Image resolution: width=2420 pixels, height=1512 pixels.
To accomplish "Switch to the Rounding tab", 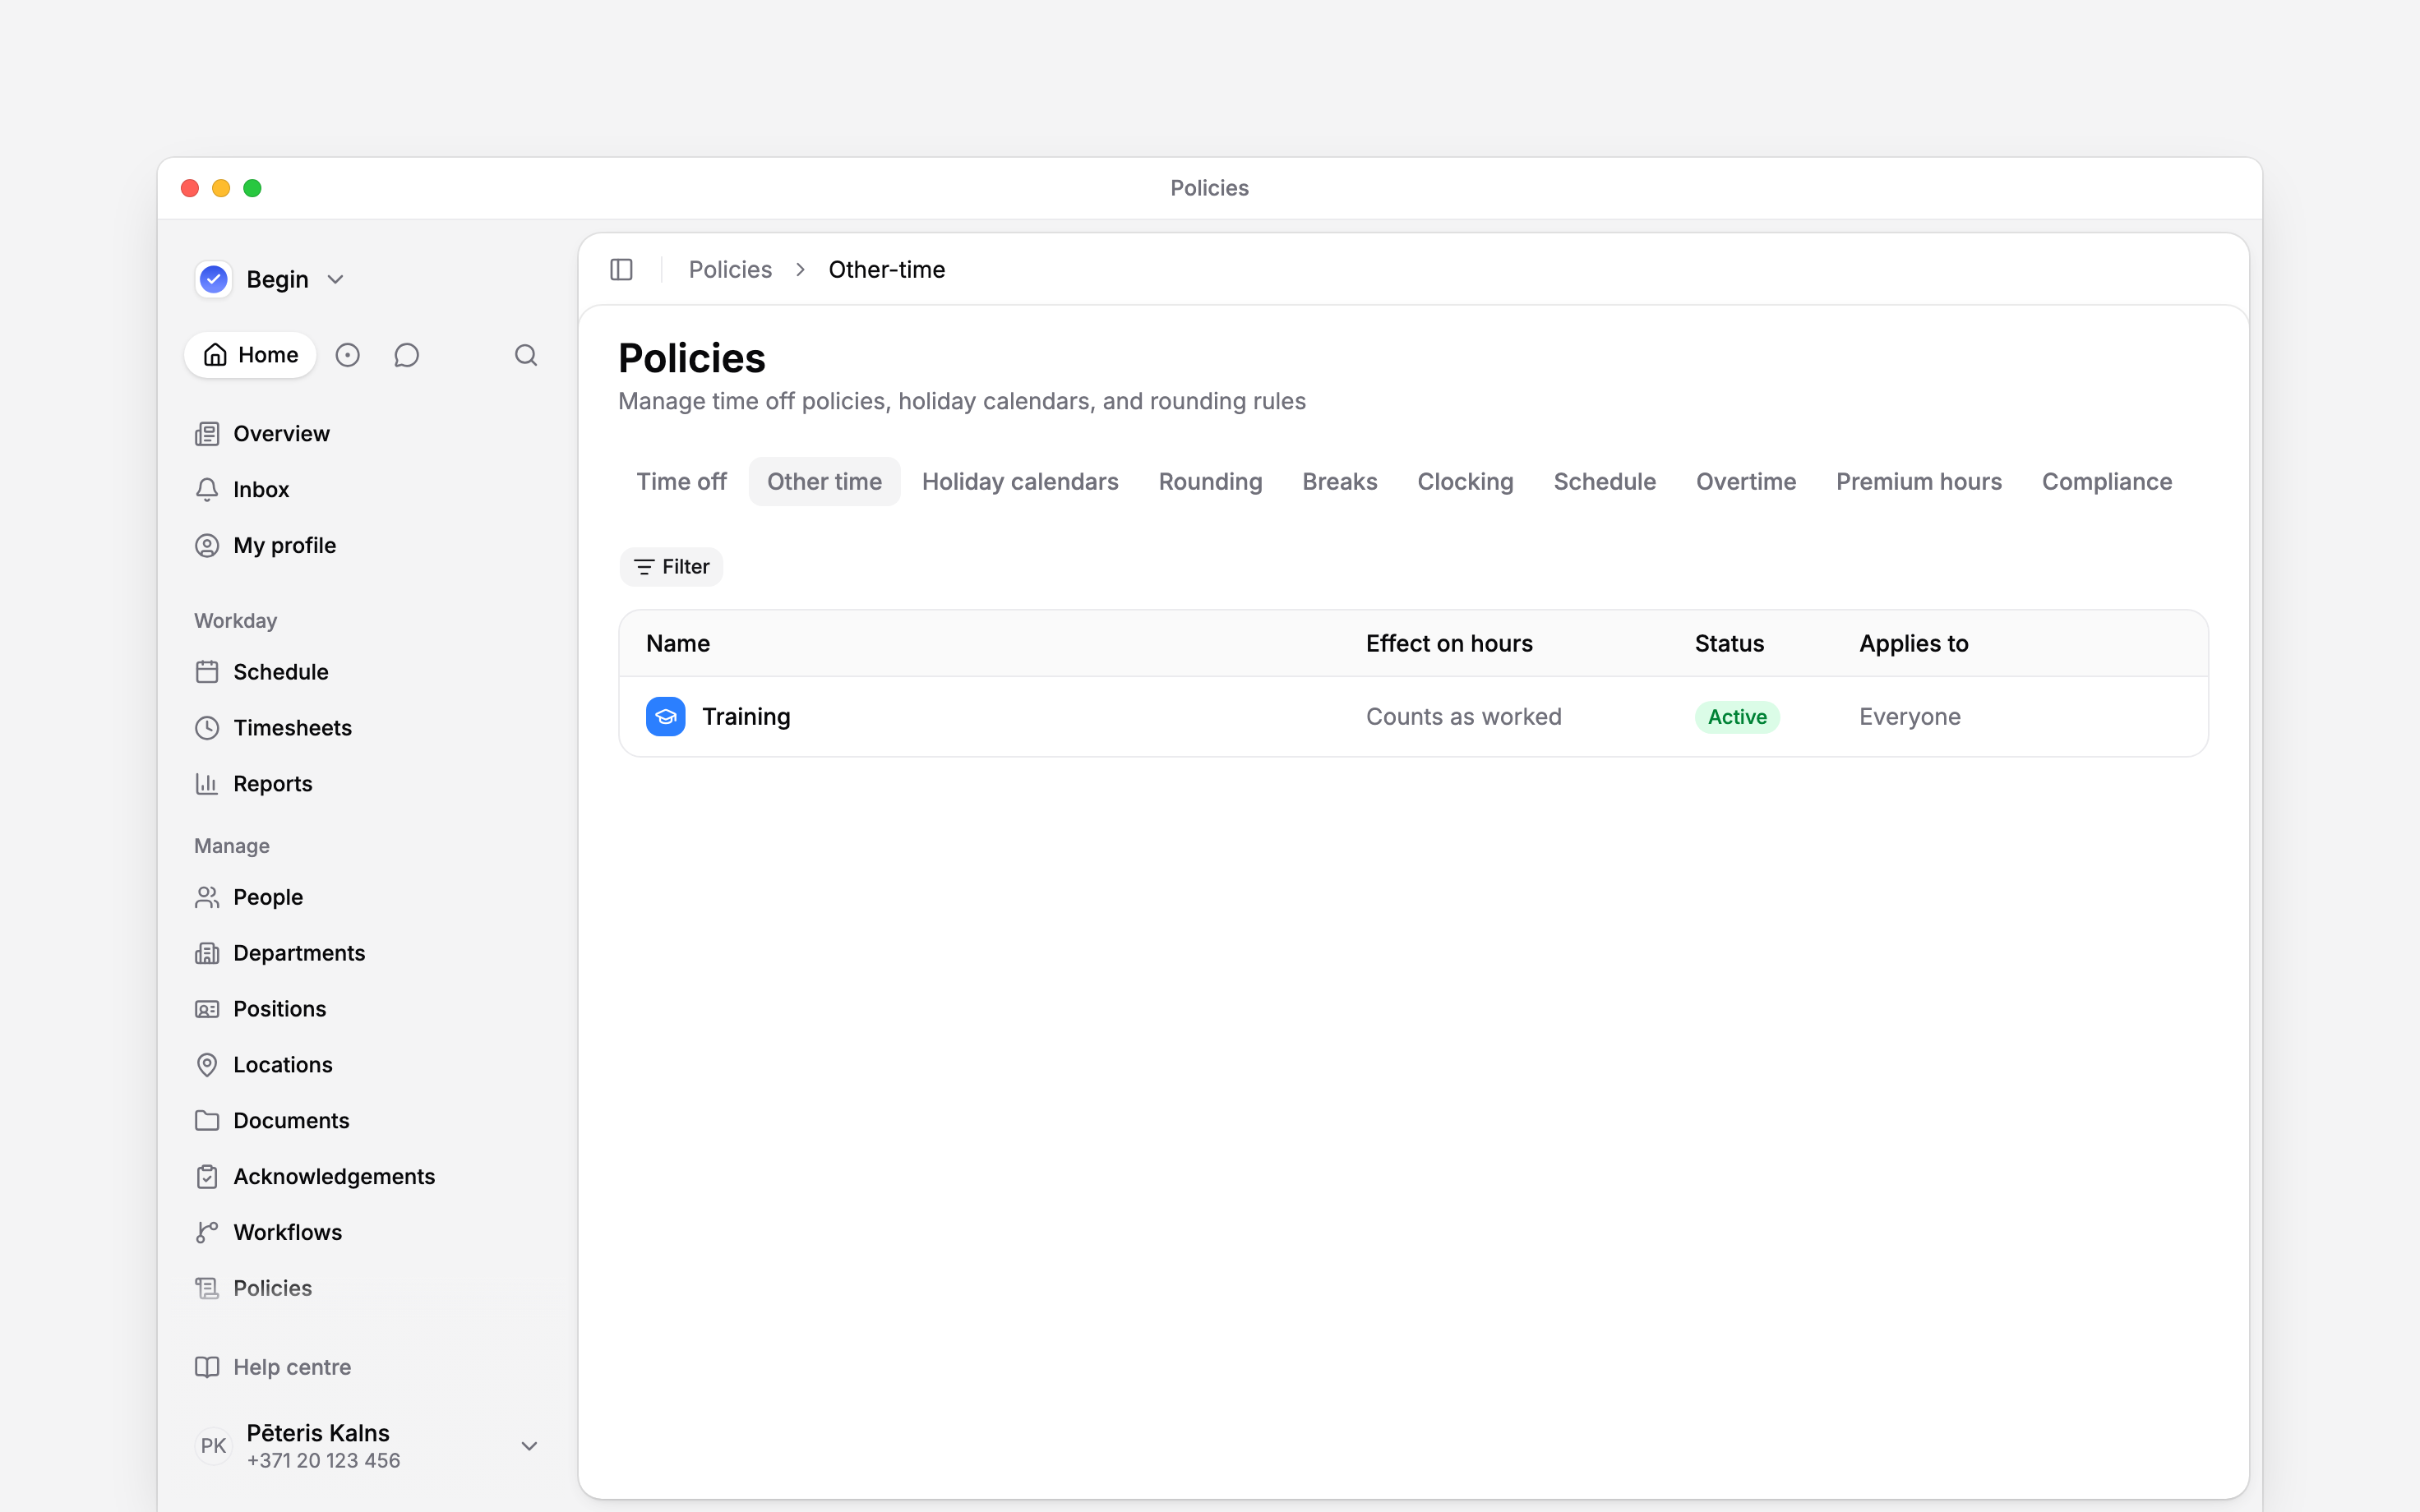I will [x=1210, y=482].
